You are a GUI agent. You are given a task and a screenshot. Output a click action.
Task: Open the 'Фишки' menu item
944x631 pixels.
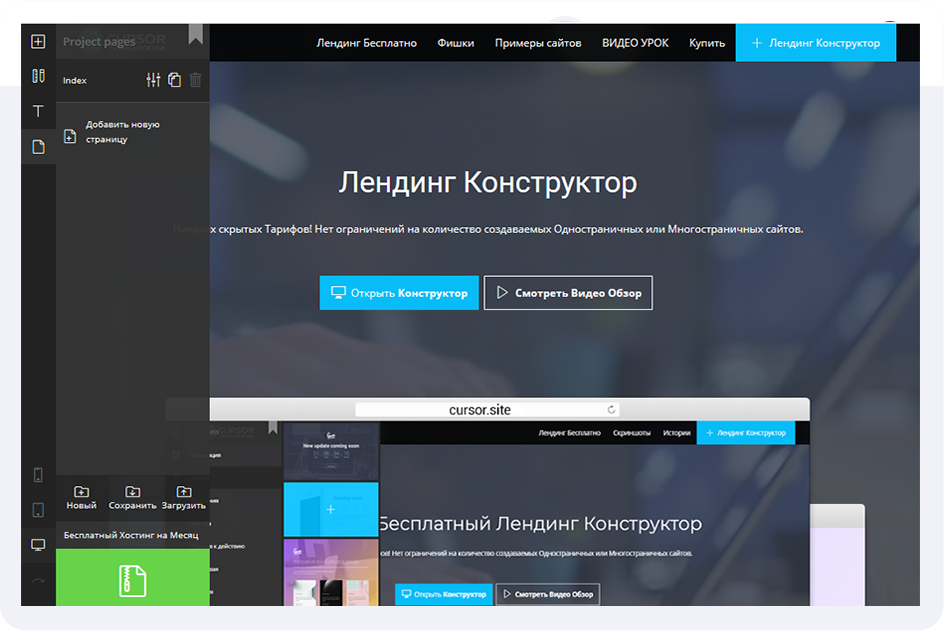coord(456,43)
